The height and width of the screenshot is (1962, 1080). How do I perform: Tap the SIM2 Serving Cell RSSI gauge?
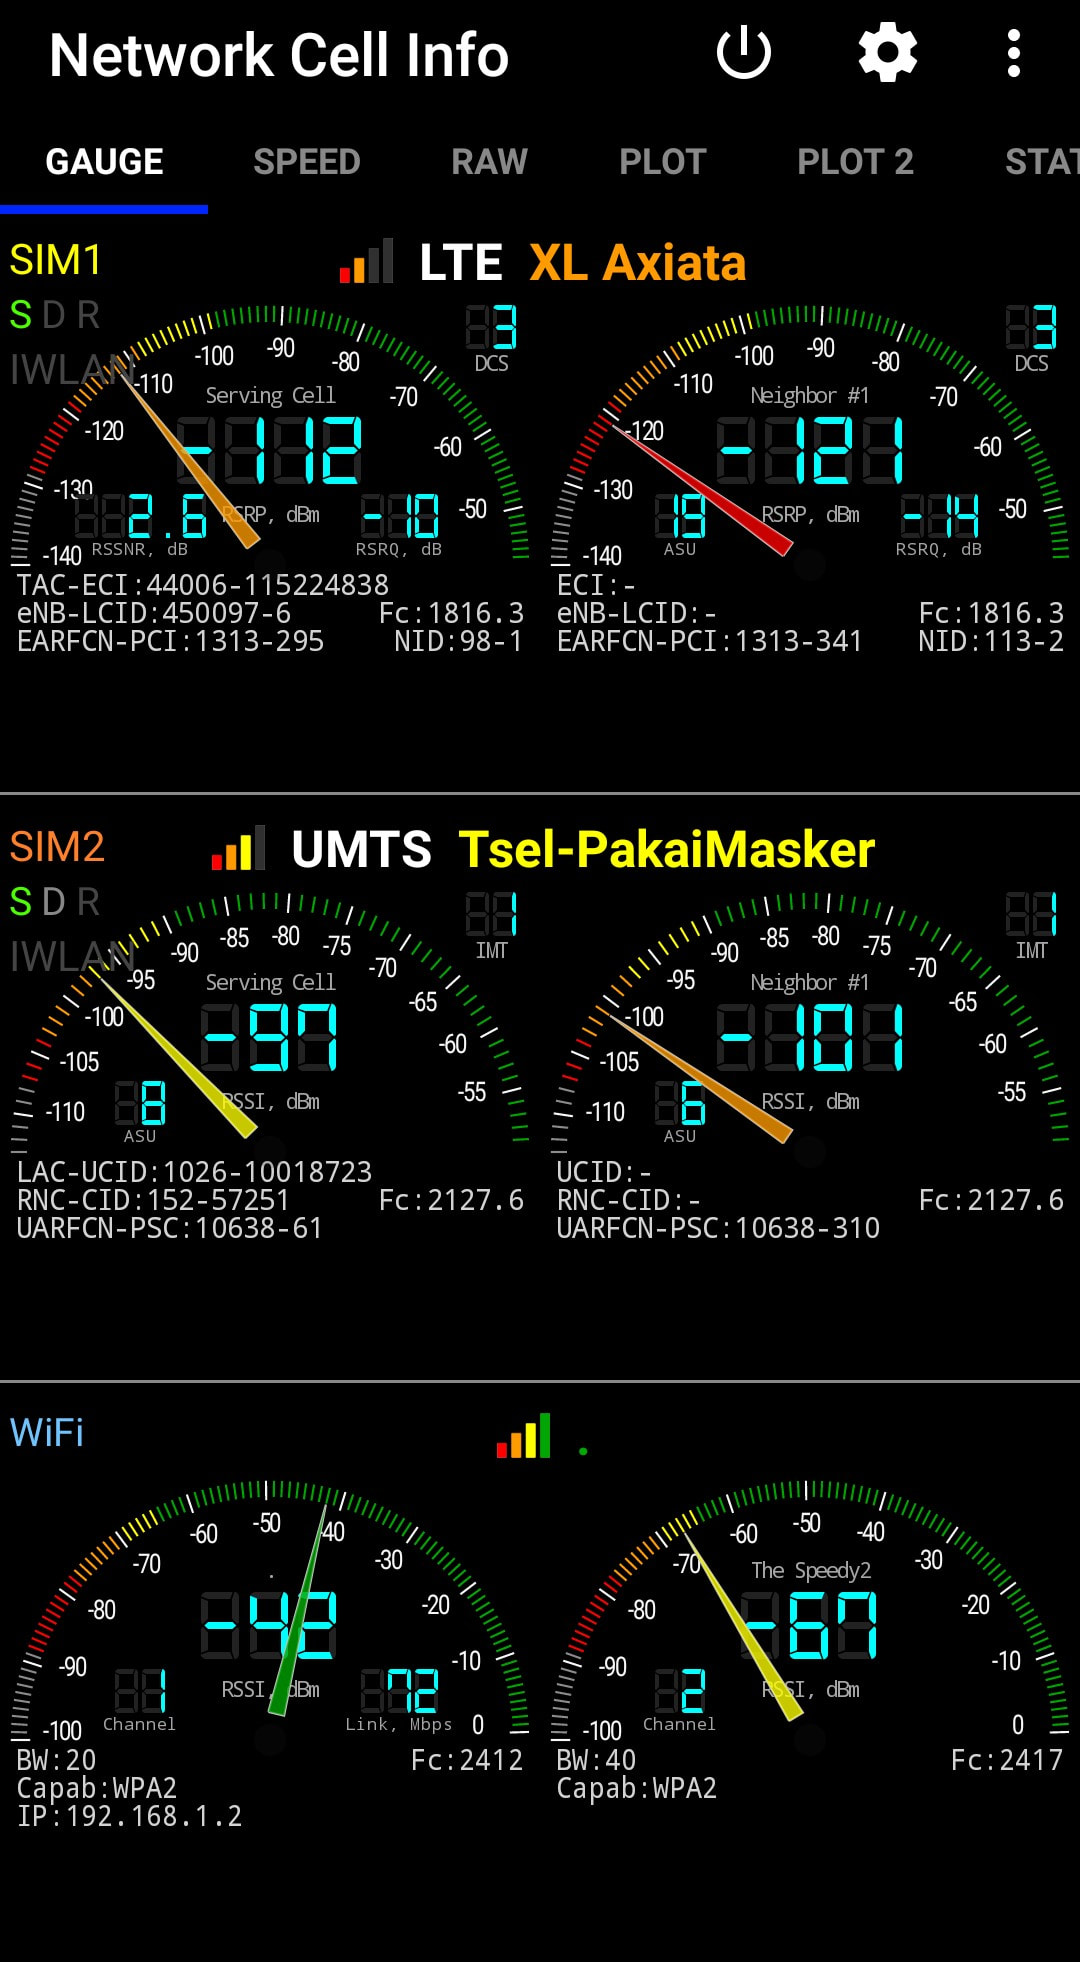tap(270, 1022)
